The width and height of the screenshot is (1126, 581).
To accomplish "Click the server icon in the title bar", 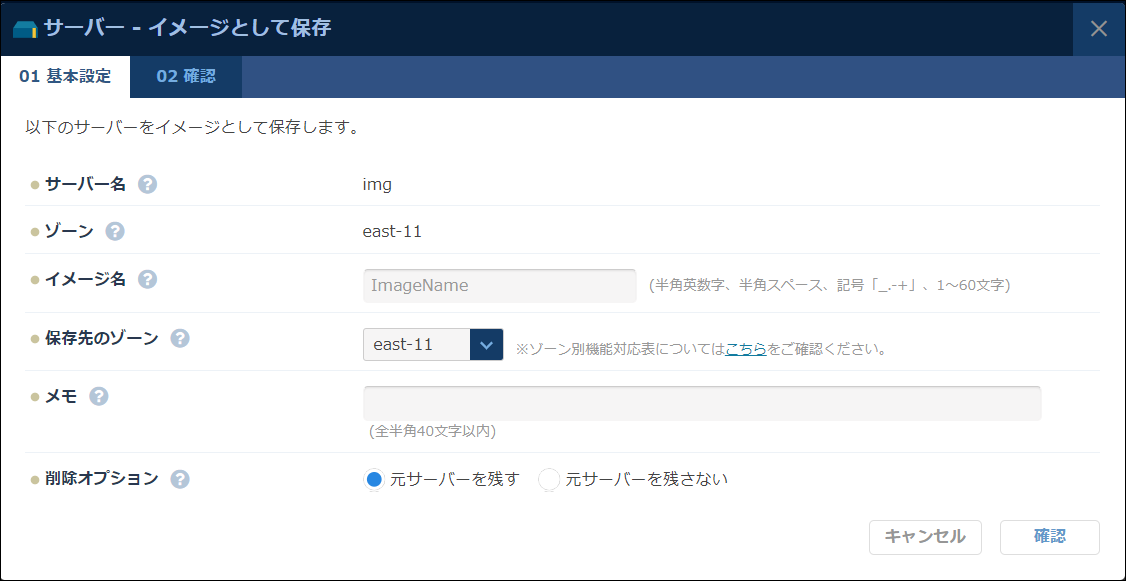I will point(25,29).
